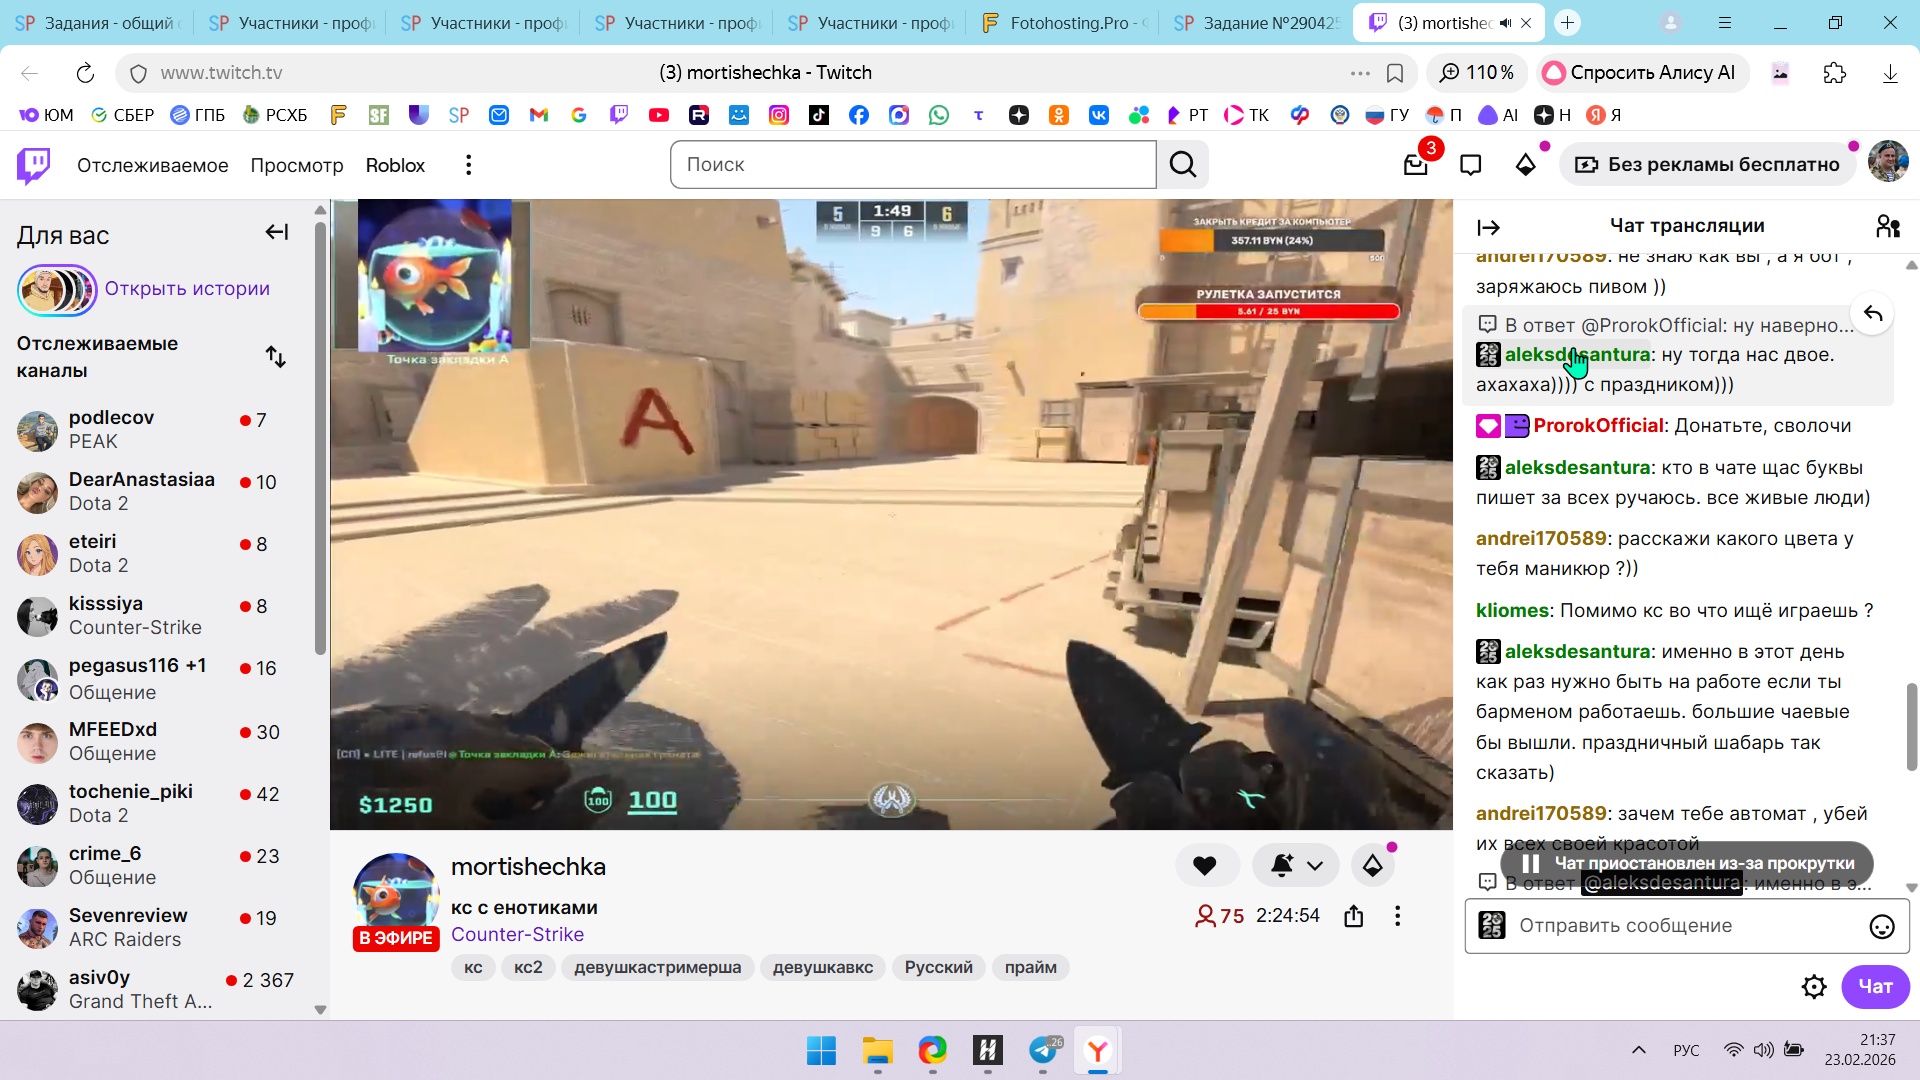
Task: Collapse the chat panel with arrow
Action: tap(1488, 228)
